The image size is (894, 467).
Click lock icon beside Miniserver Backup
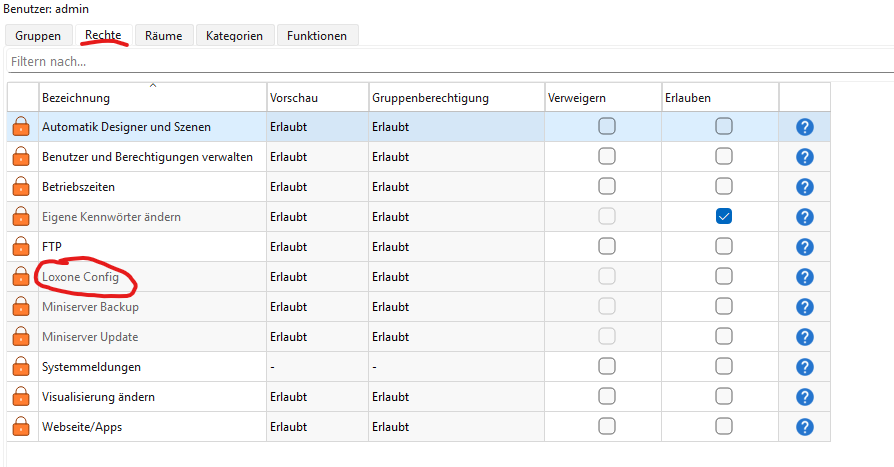pyautogui.click(x=21, y=307)
